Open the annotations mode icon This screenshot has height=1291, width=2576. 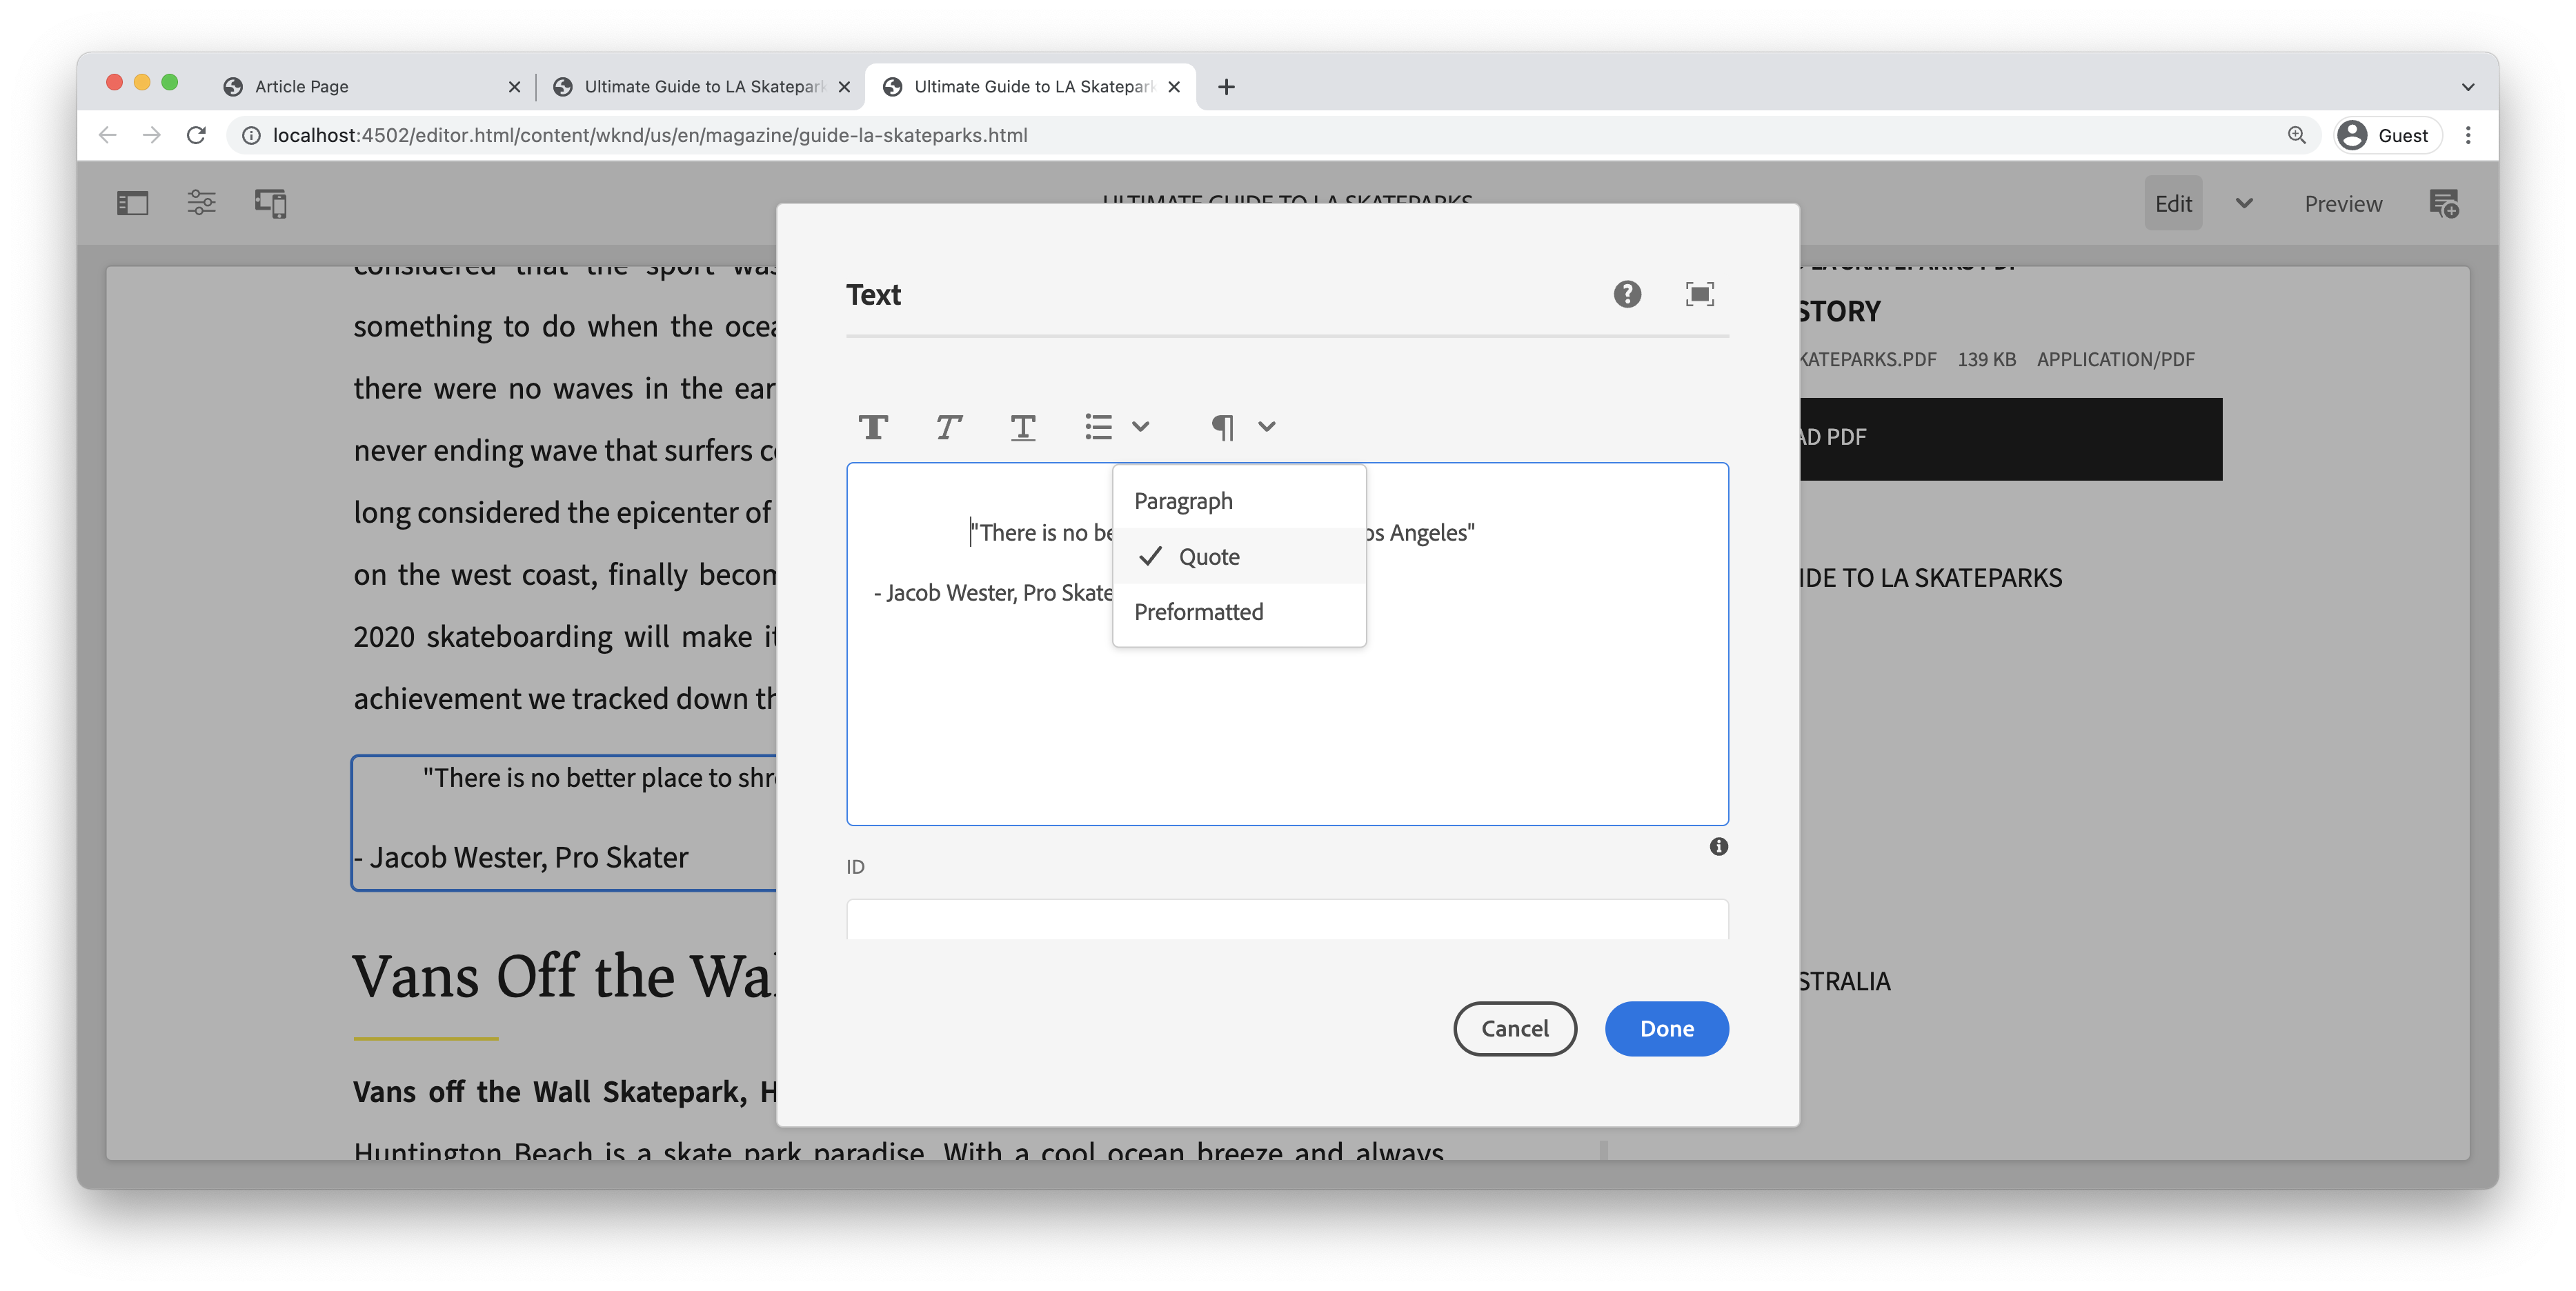click(2443, 203)
